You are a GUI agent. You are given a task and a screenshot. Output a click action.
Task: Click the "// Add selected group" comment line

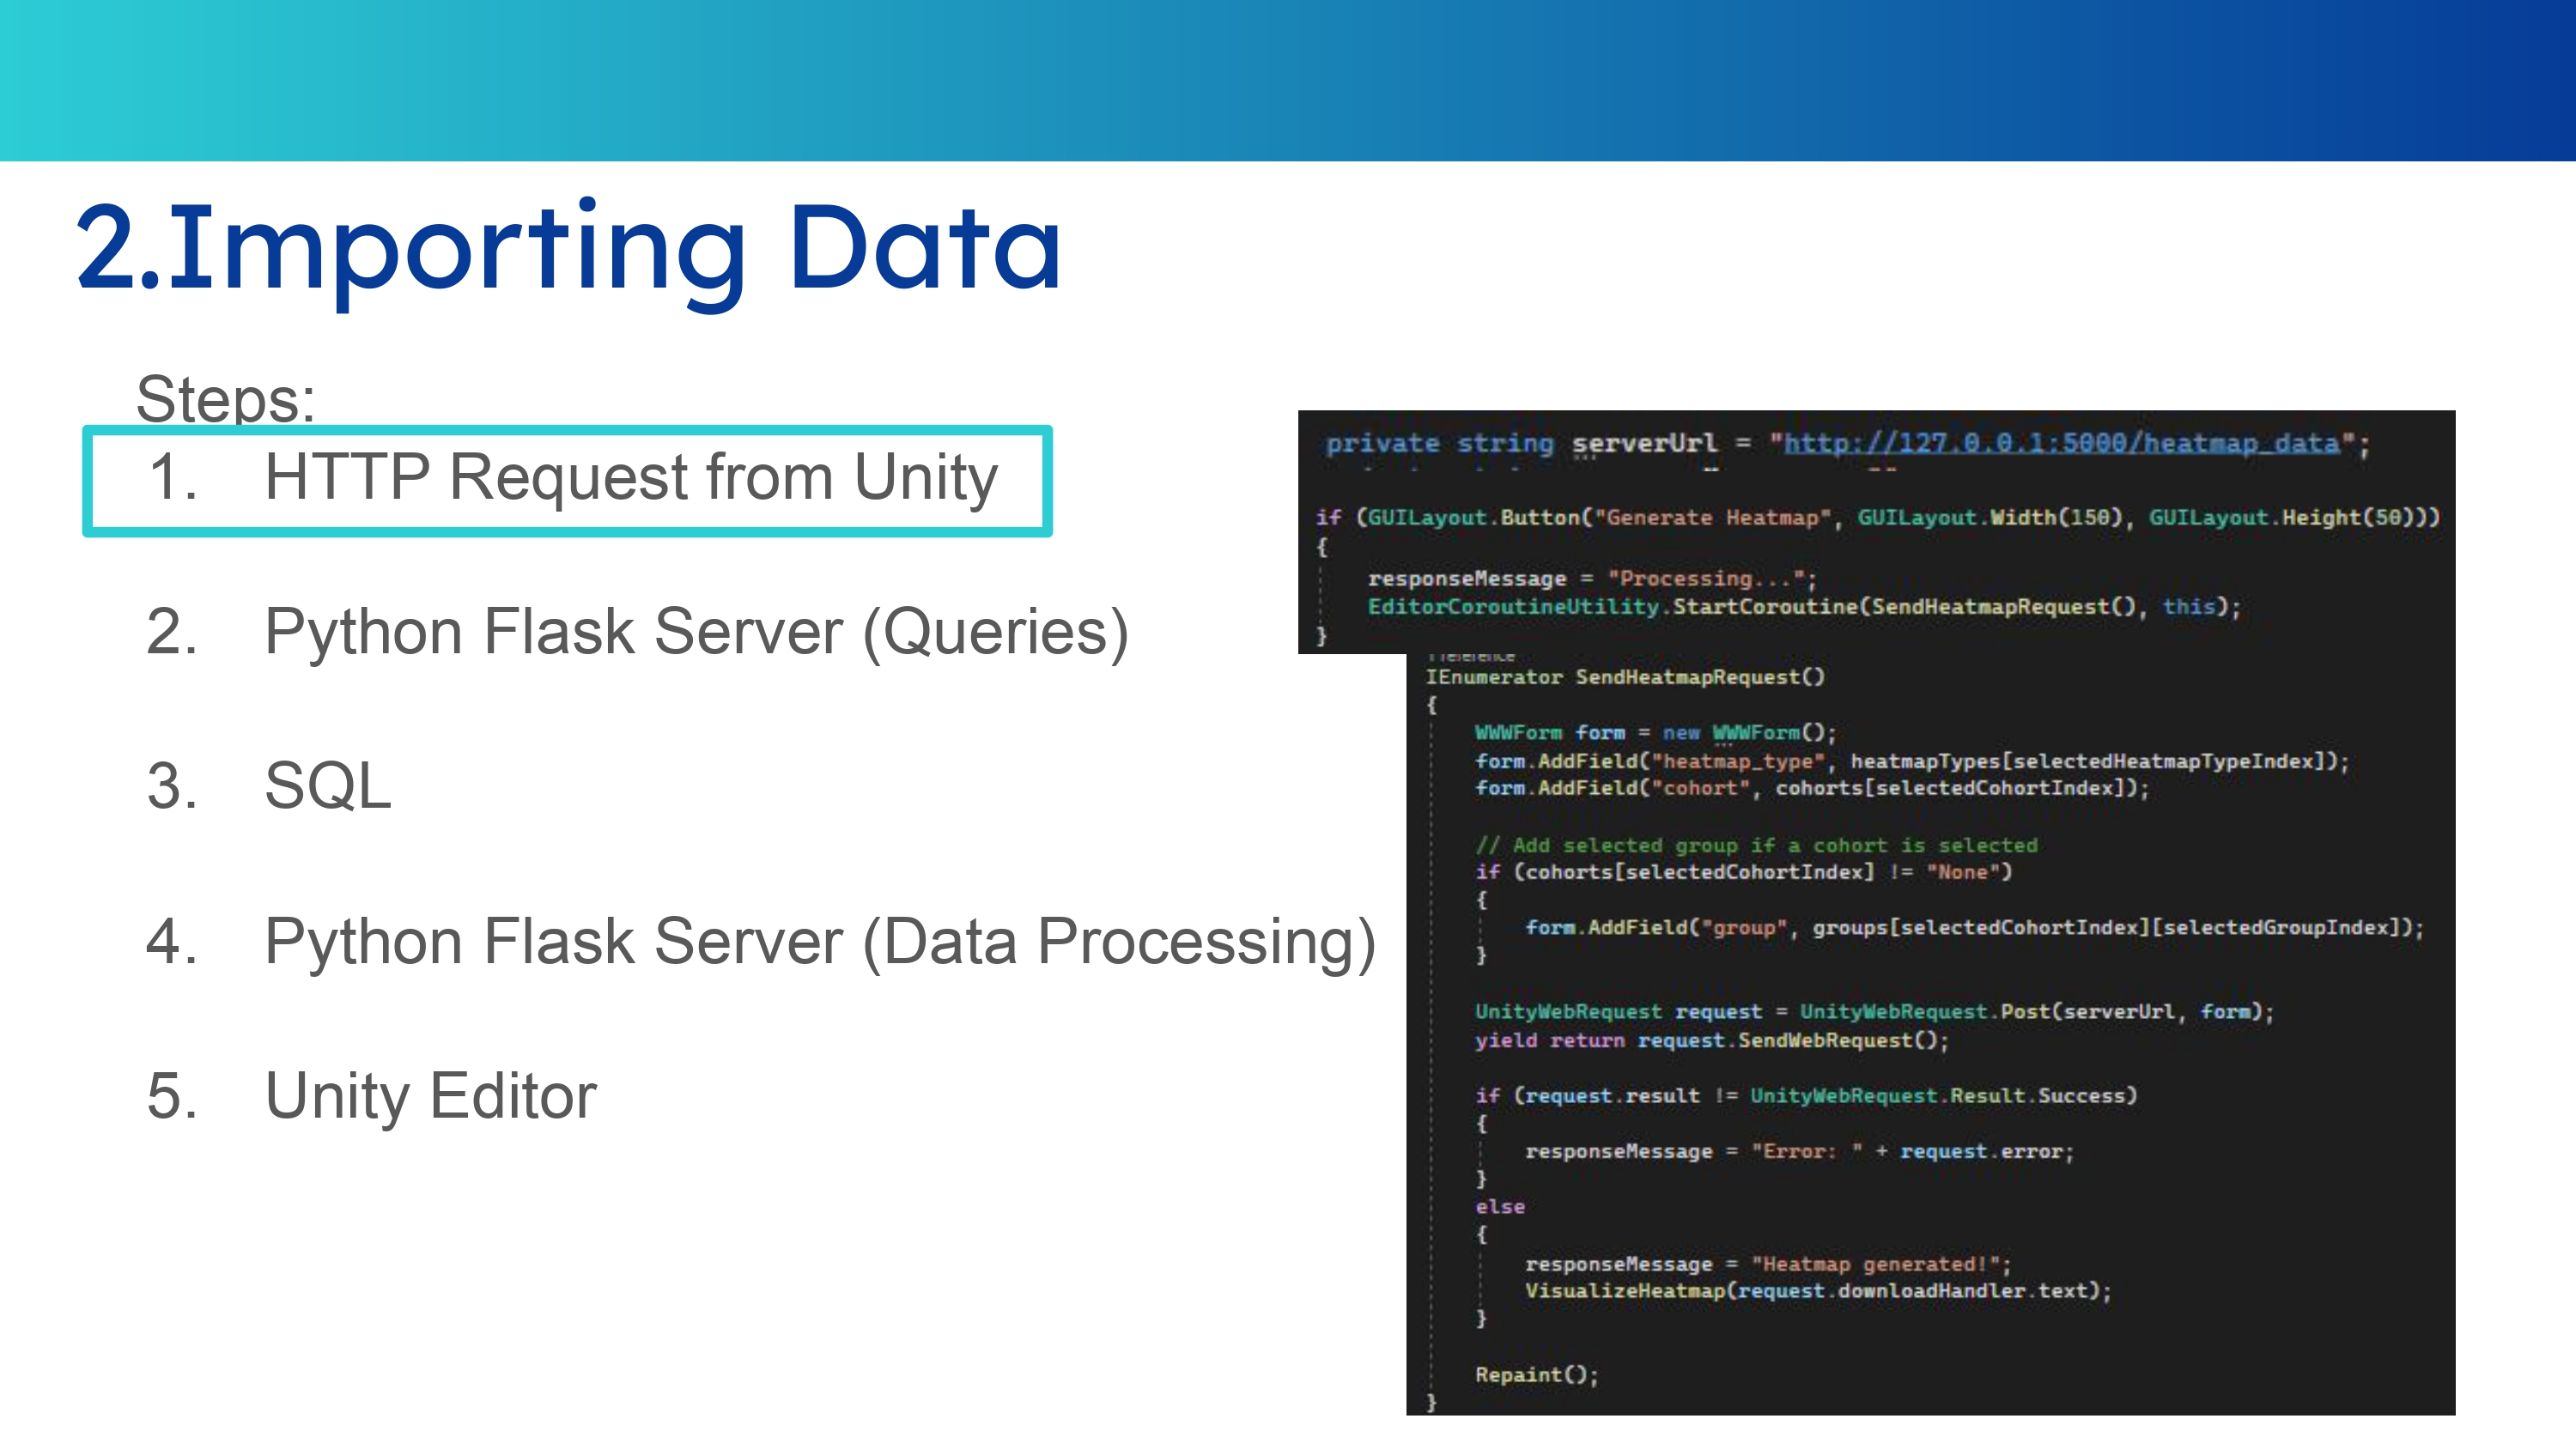pyautogui.click(x=1756, y=846)
